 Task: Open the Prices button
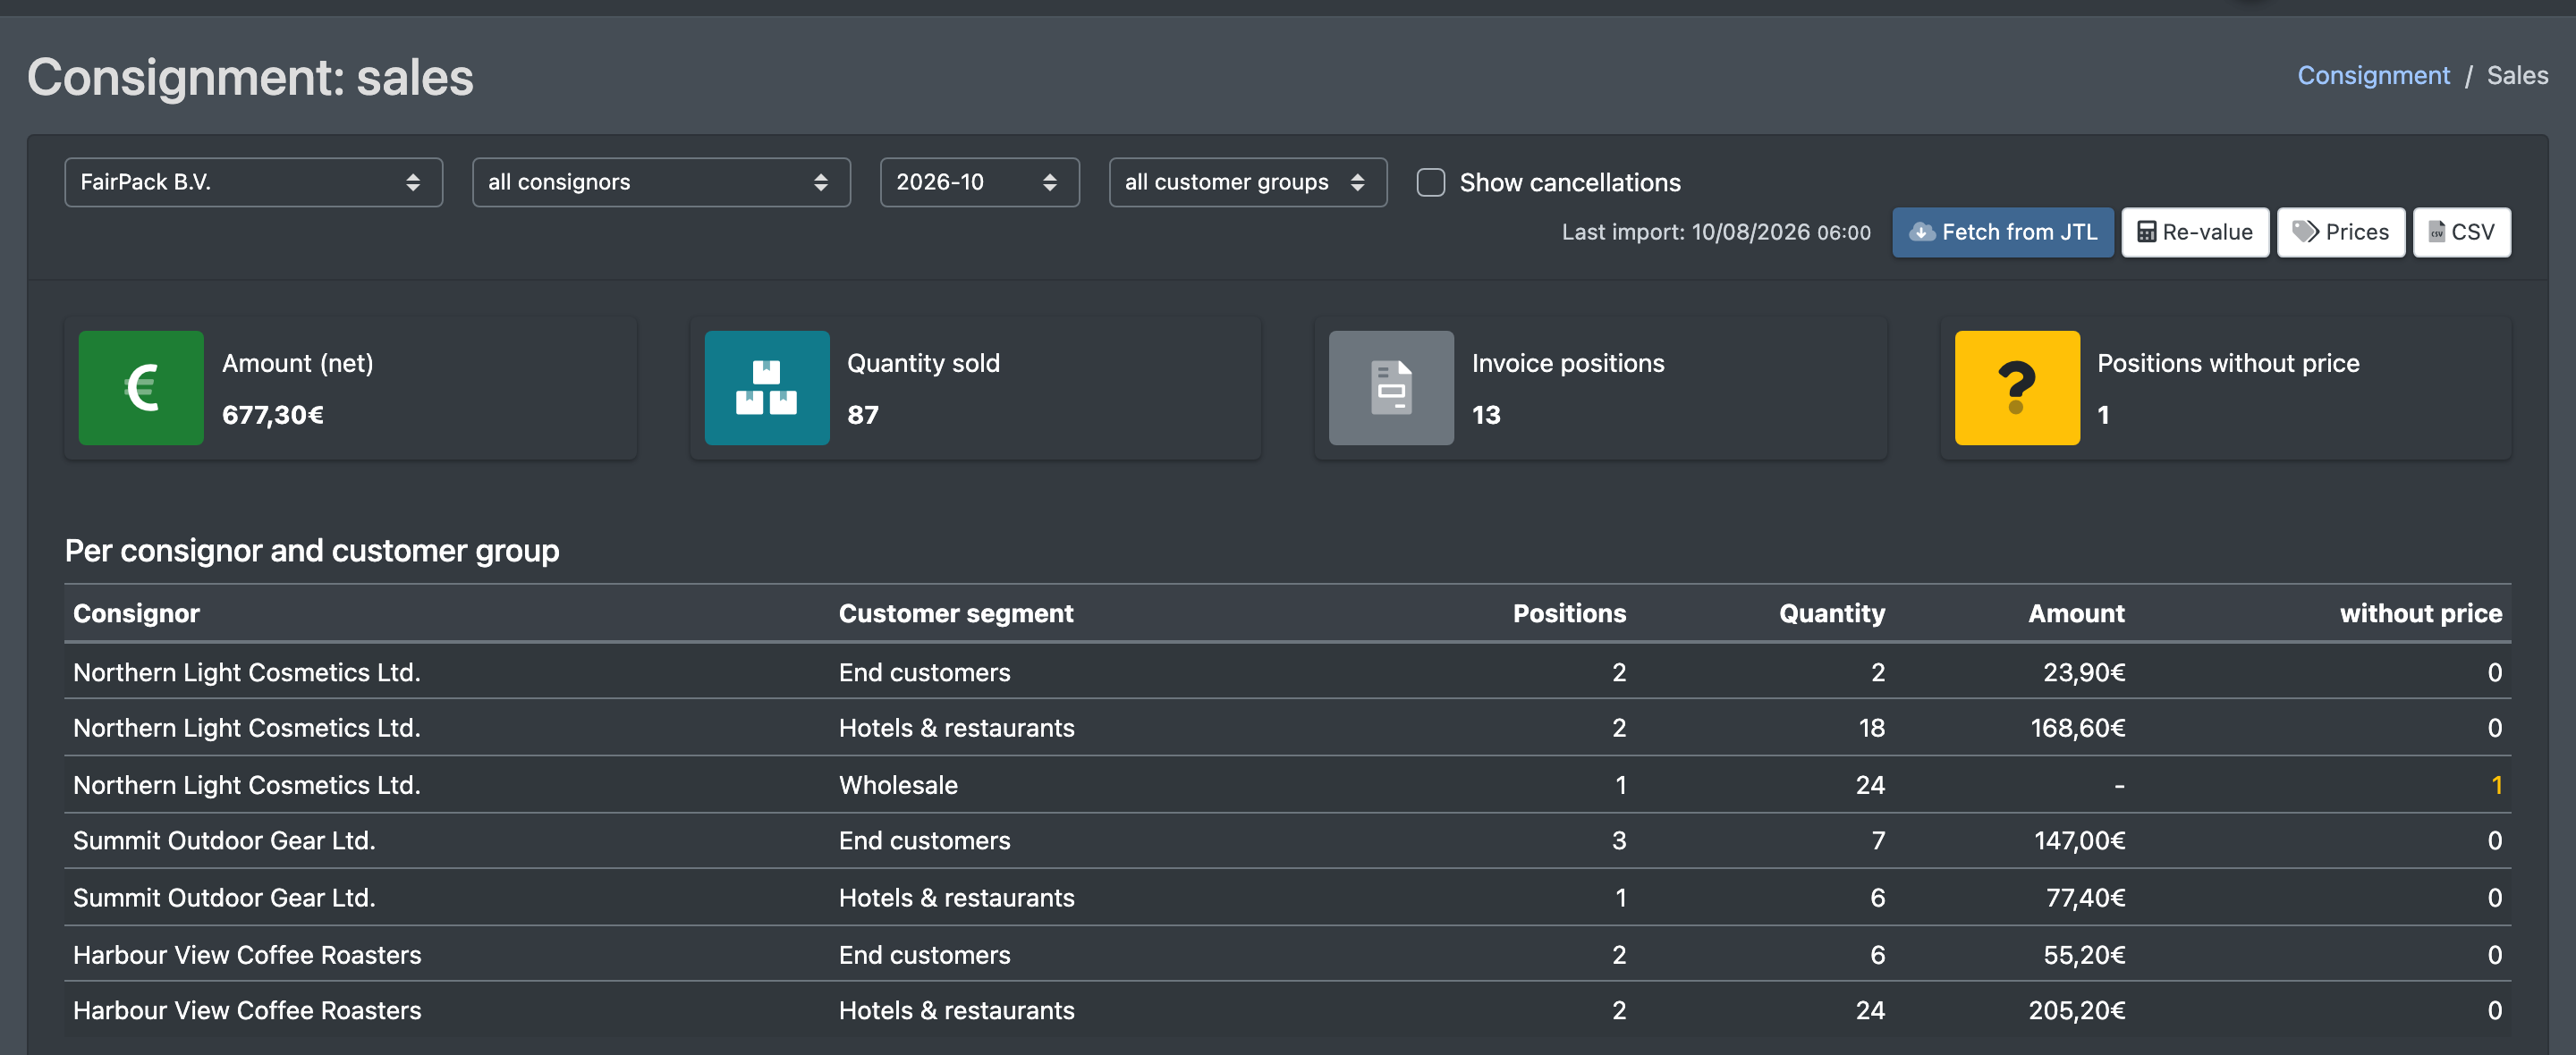[2341, 232]
